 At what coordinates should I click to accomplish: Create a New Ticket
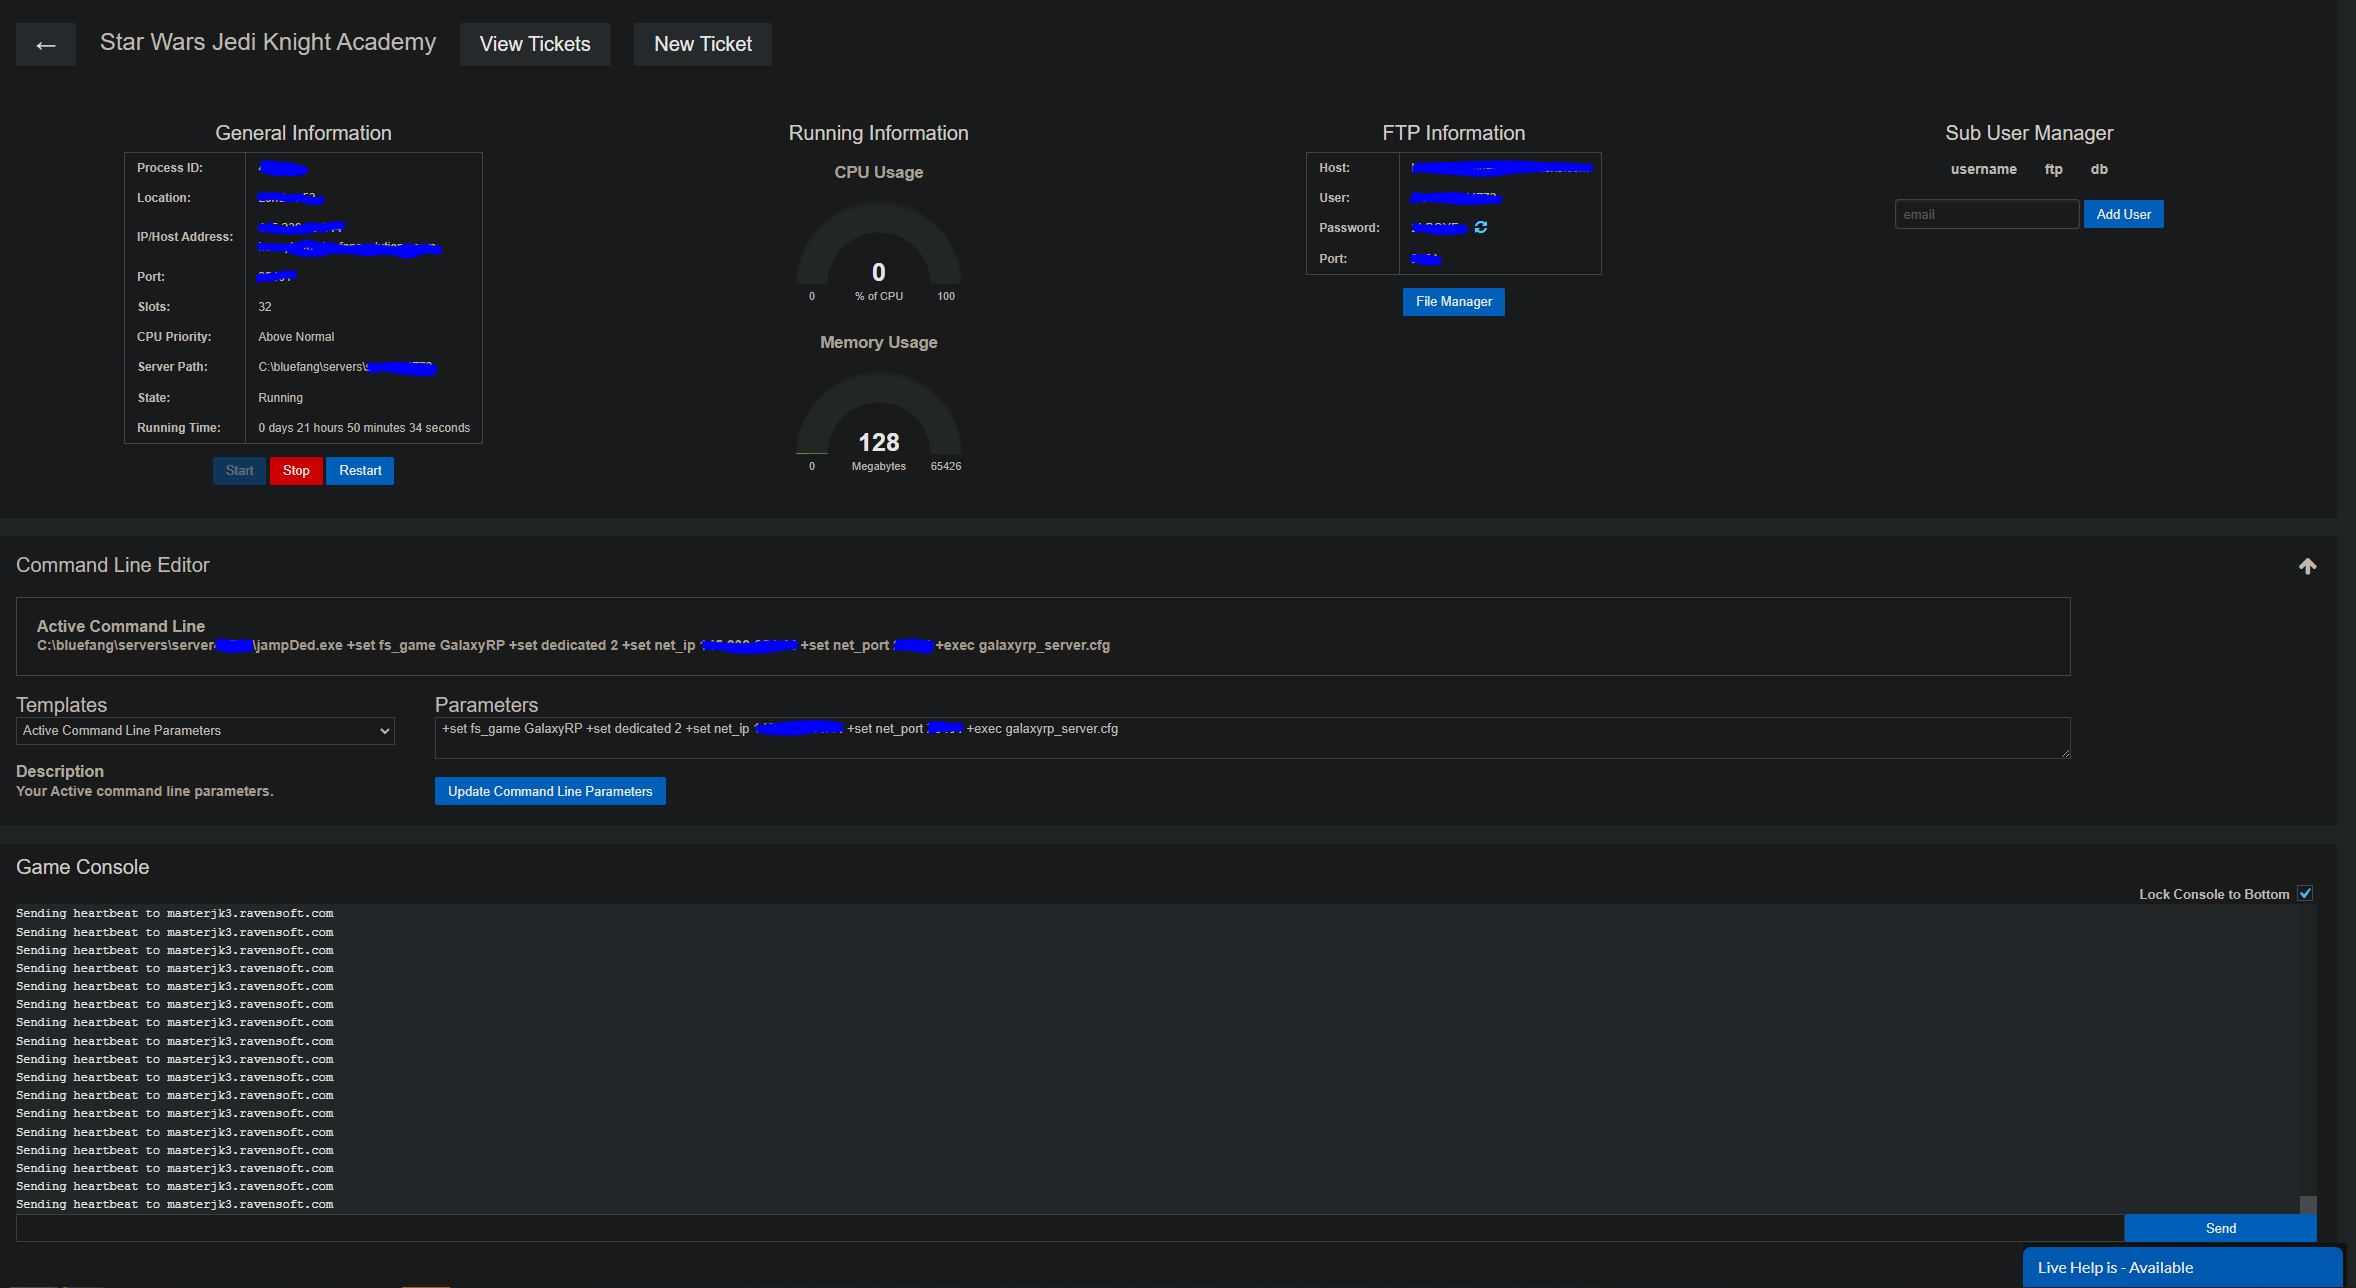coord(703,45)
